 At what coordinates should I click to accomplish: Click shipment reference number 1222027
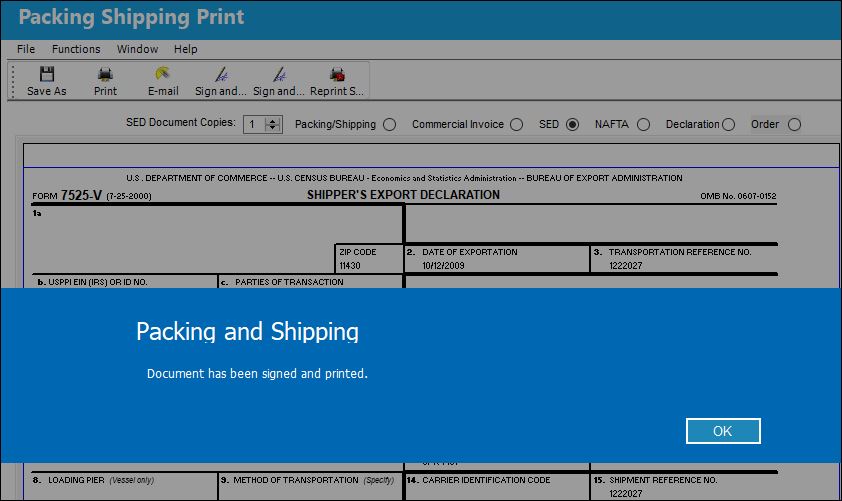626,493
